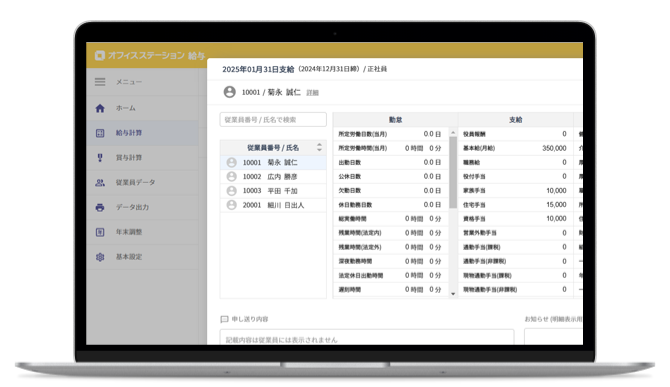Click the 公休日数 row
Screen dimensions: 670x387
[391, 176]
